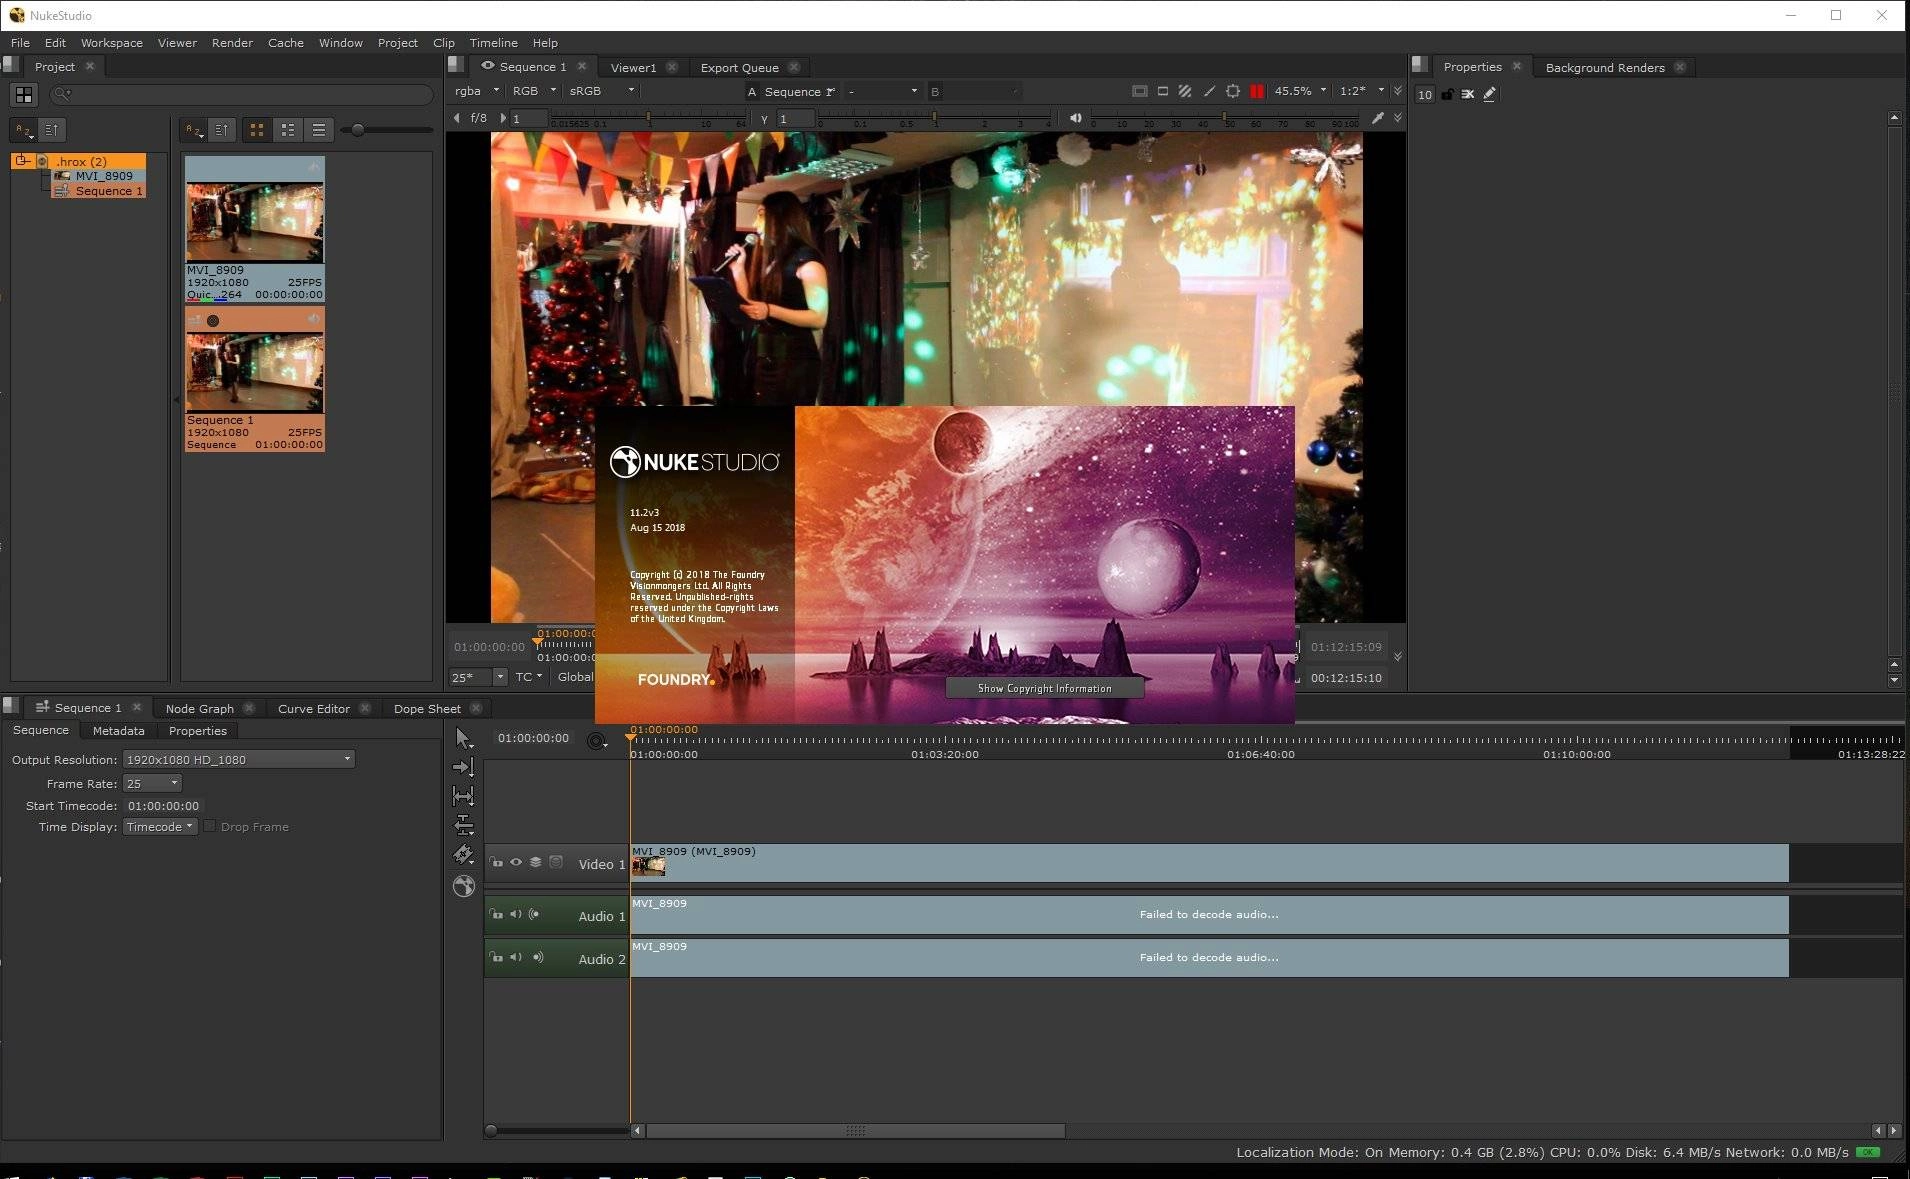Select the roll edit tool
This screenshot has height=1179, width=1910.
463,825
